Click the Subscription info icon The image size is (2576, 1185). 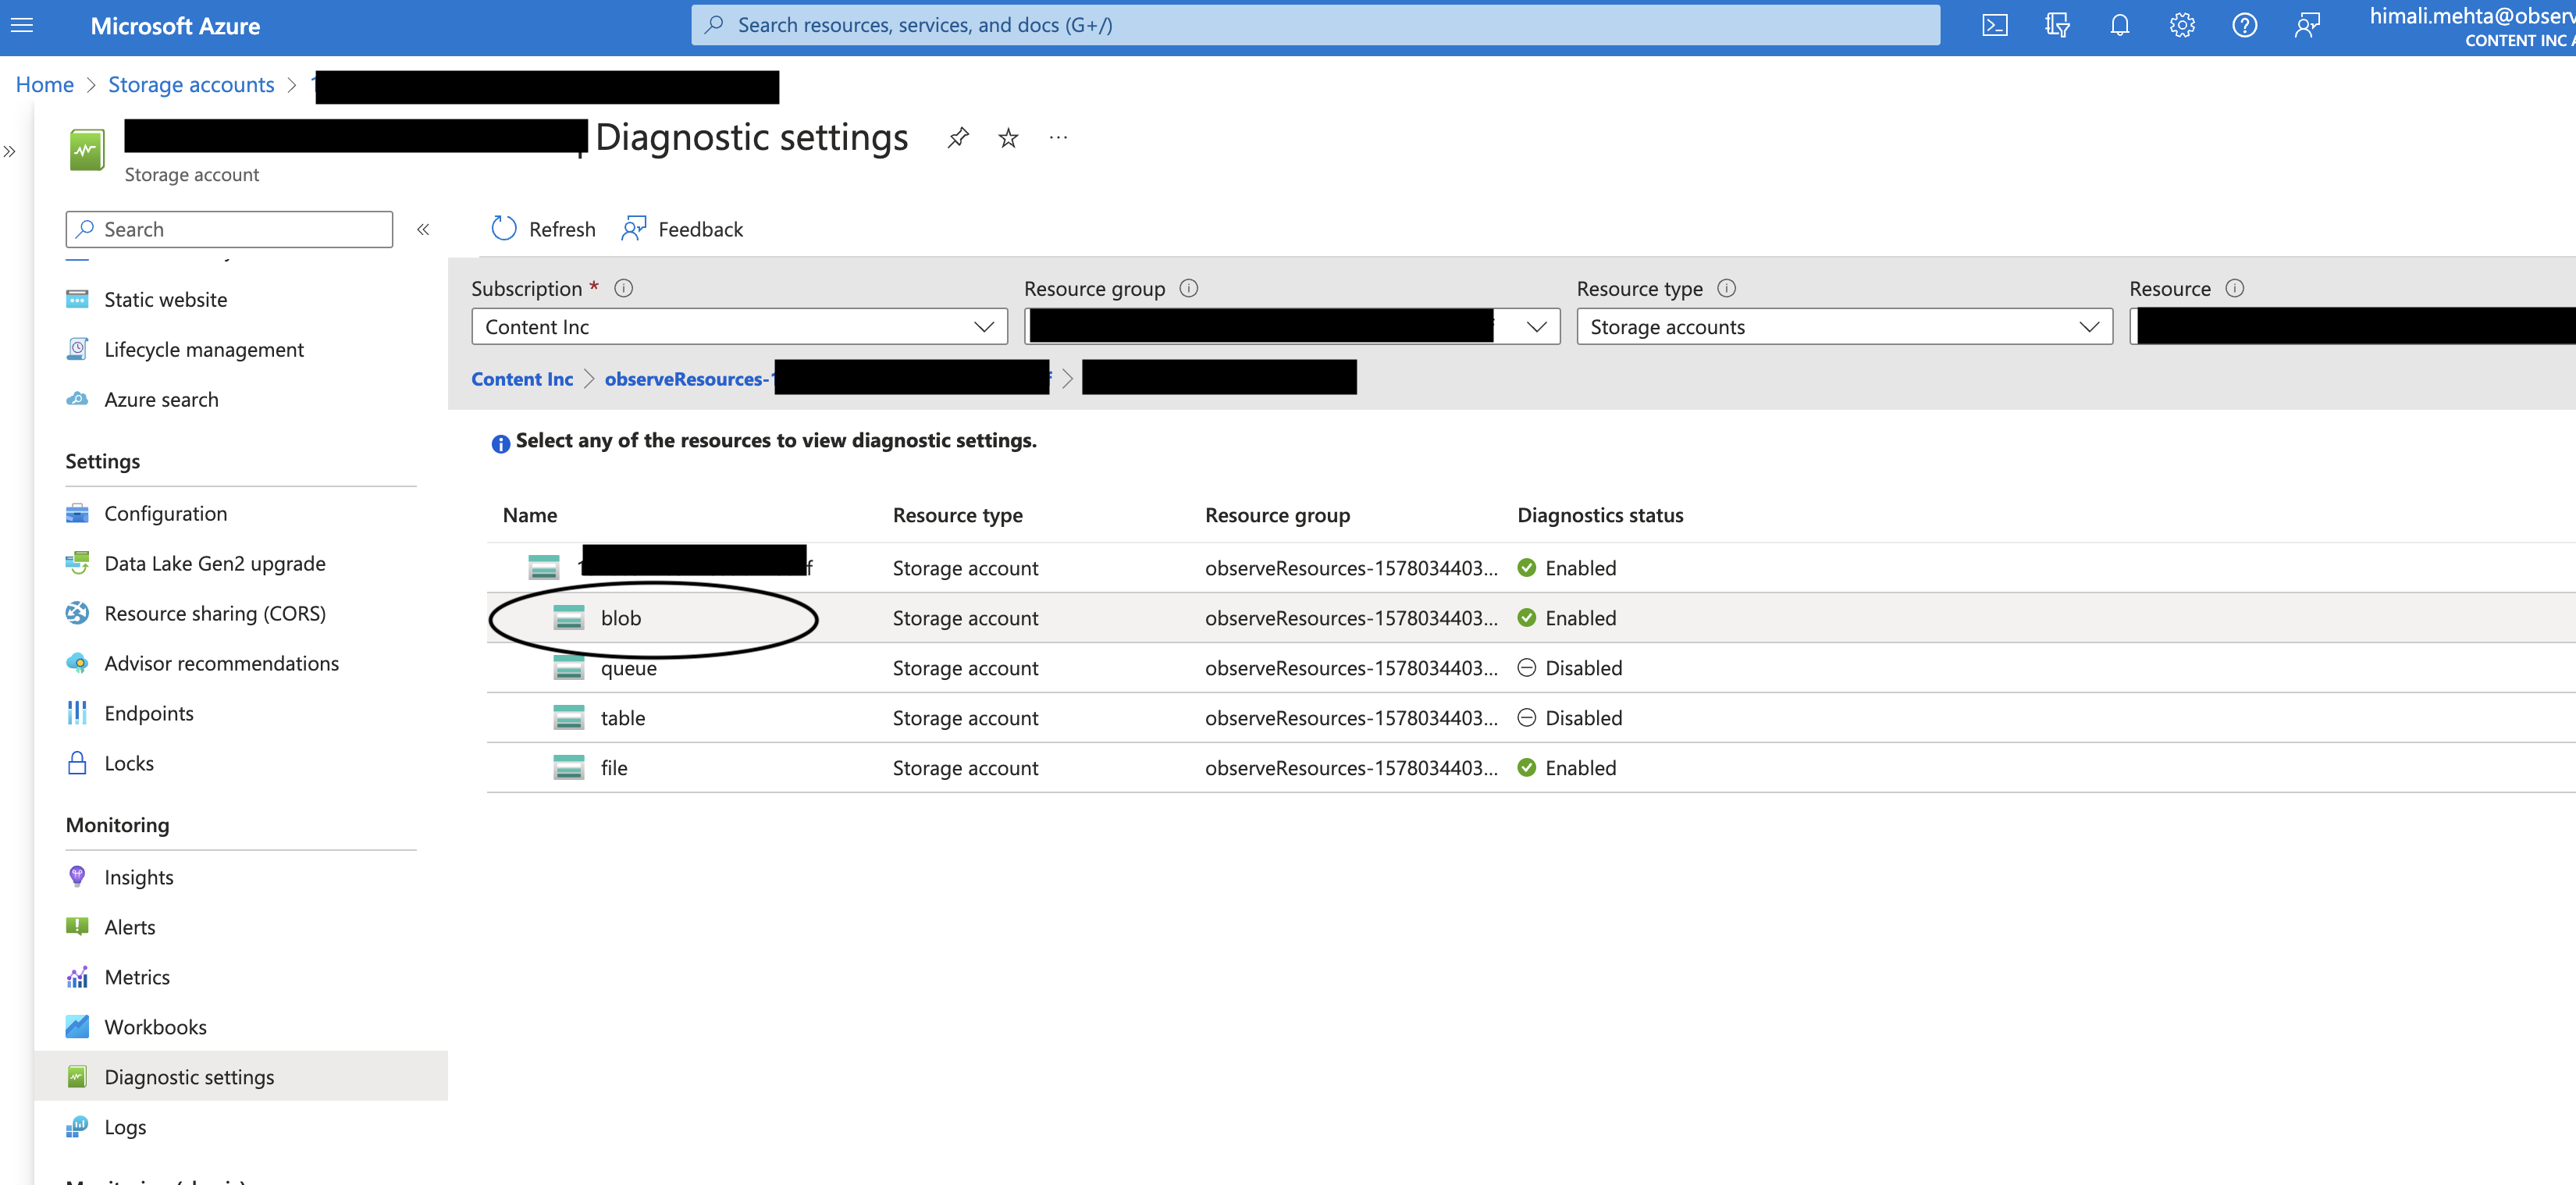click(x=623, y=289)
